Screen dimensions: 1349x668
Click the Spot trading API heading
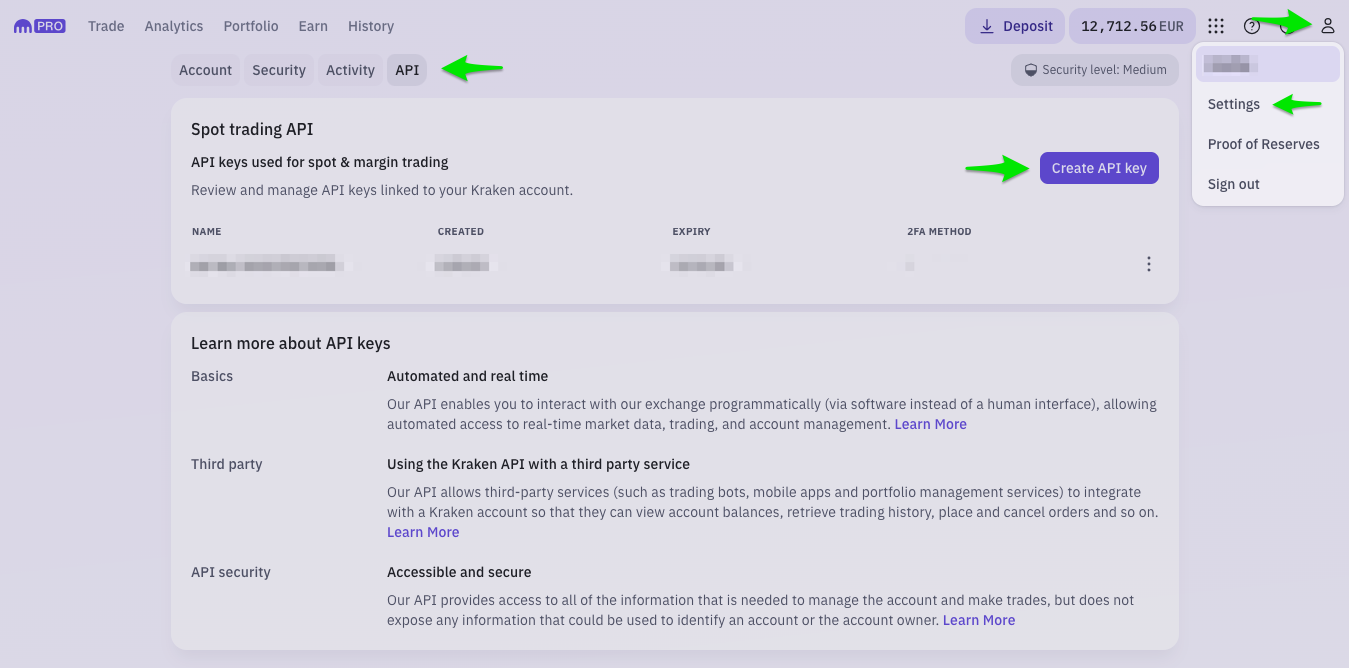[252, 129]
